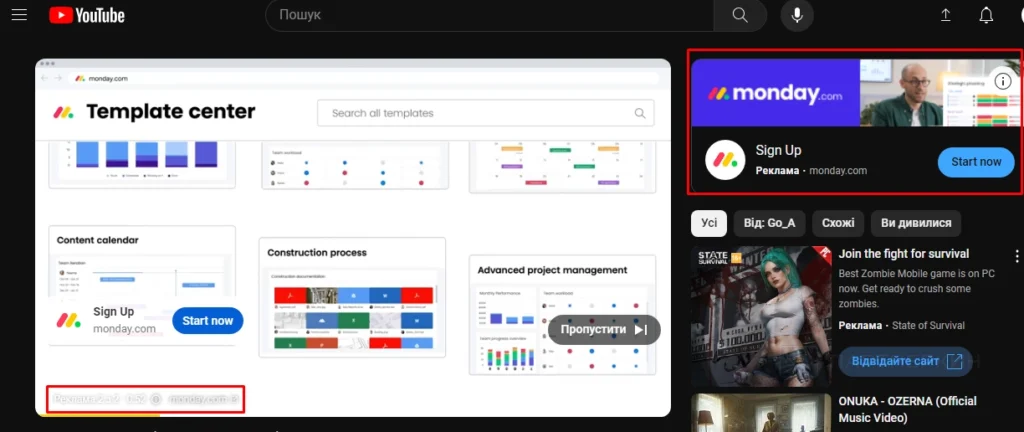Click monday.com domain under sidebar Sign Up
The height and width of the screenshot is (432, 1024).
tap(839, 171)
